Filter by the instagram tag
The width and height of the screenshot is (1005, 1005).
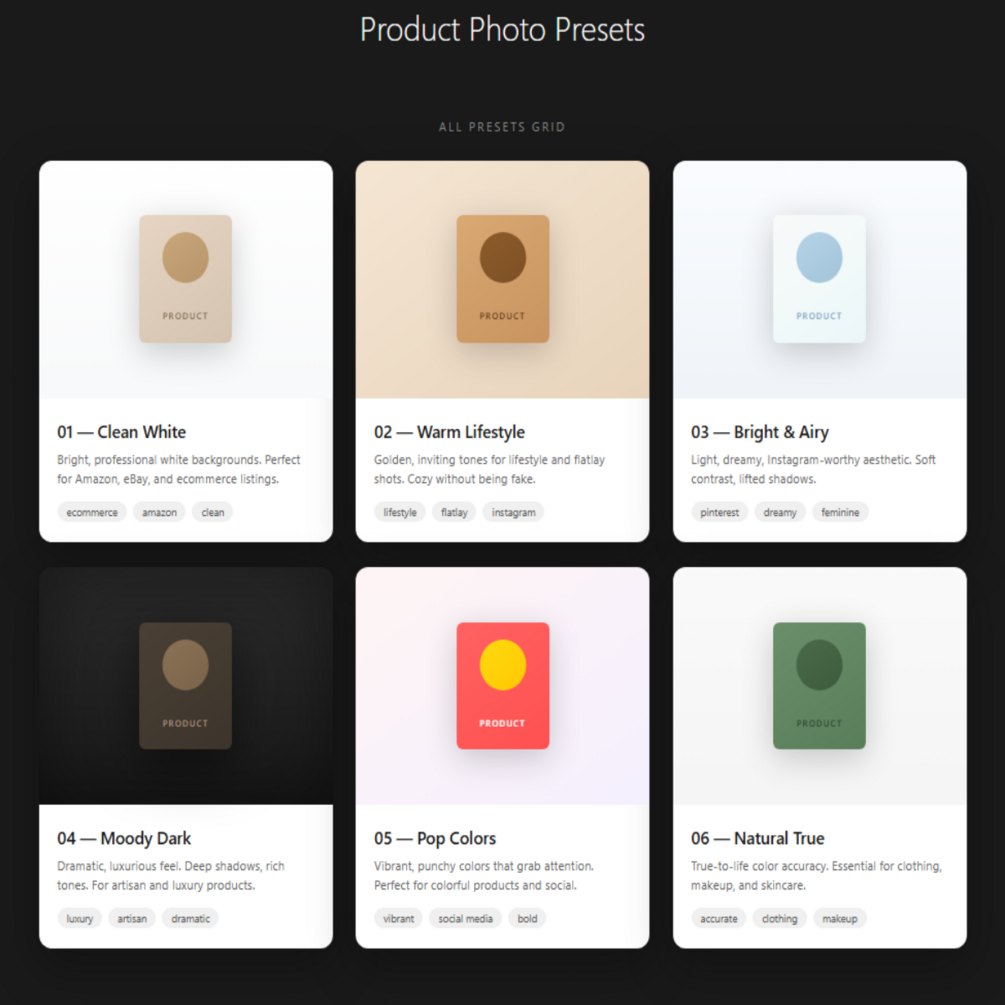point(514,512)
